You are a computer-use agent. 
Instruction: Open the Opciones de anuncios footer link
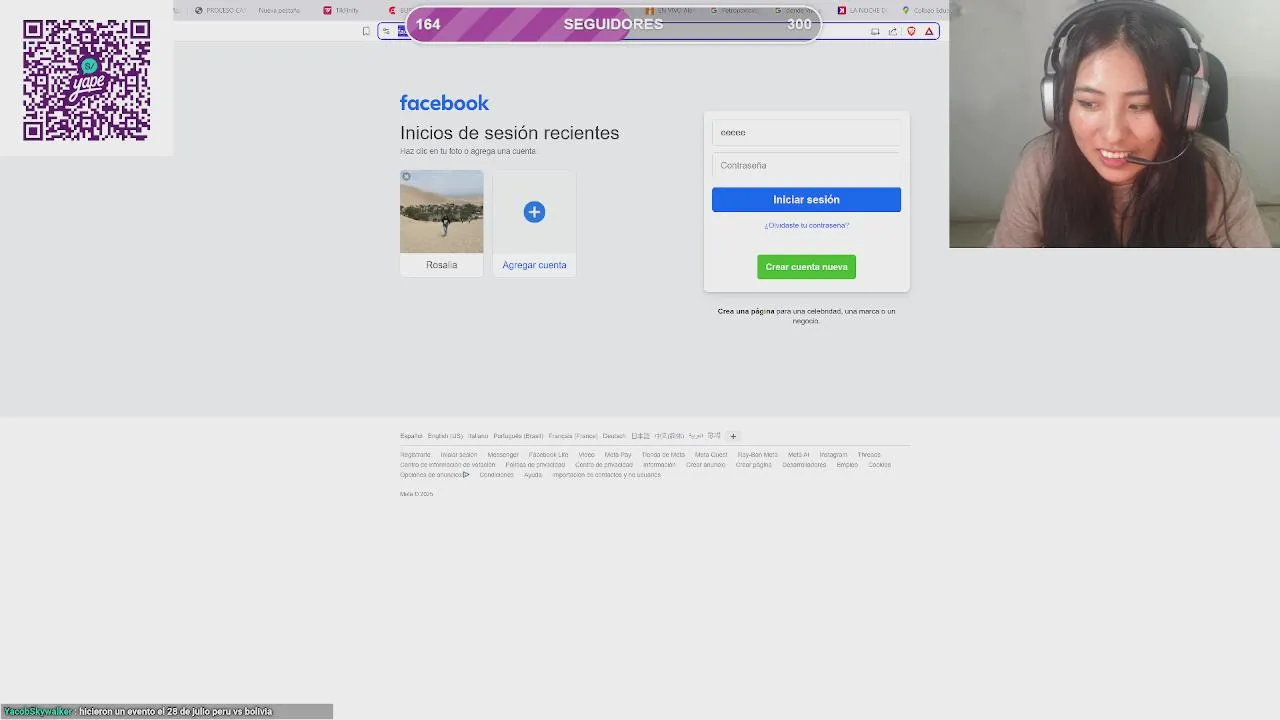(434, 475)
